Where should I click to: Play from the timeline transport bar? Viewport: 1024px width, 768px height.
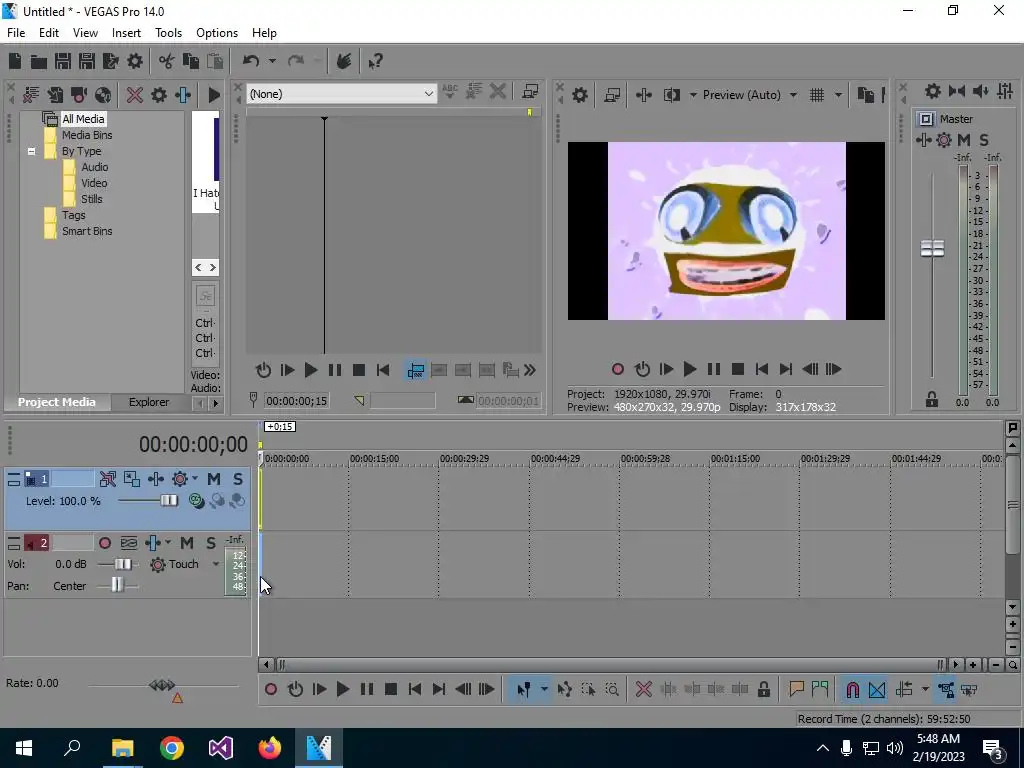click(342, 689)
